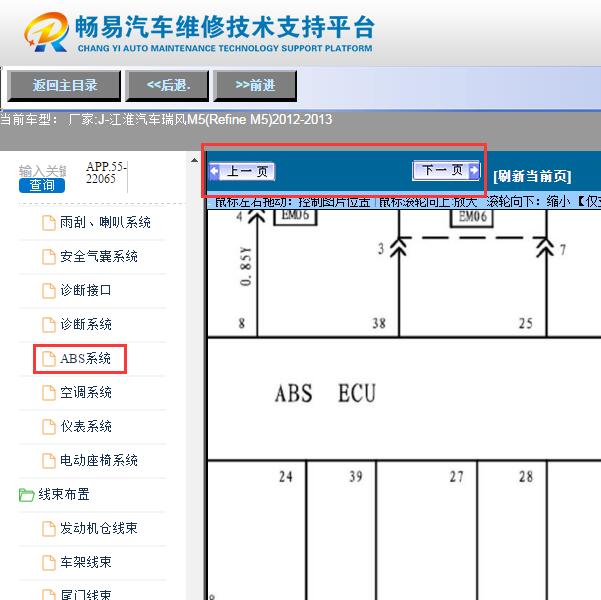Click the 畅易 platform logo icon
The height and width of the screenshot is (600, 601).
47,32
